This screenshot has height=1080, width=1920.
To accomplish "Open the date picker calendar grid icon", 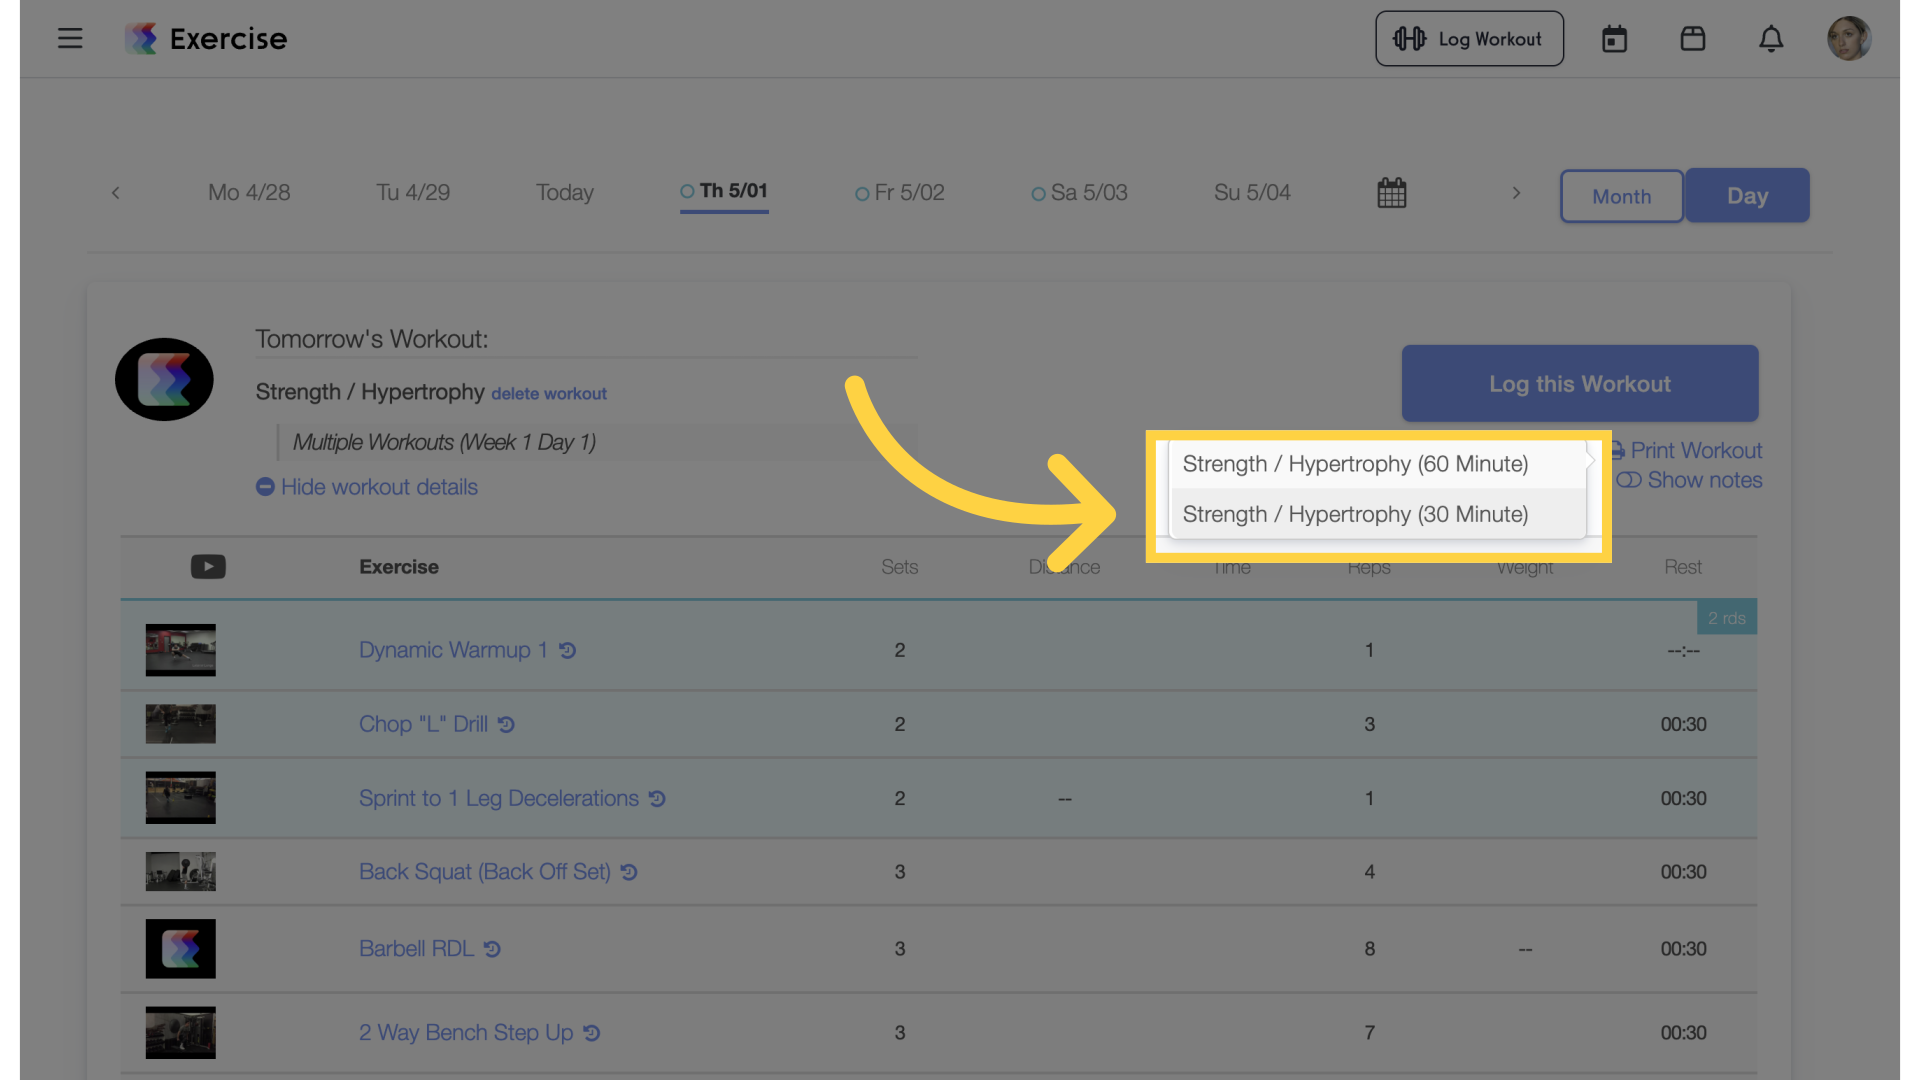I will (1391, 193).
